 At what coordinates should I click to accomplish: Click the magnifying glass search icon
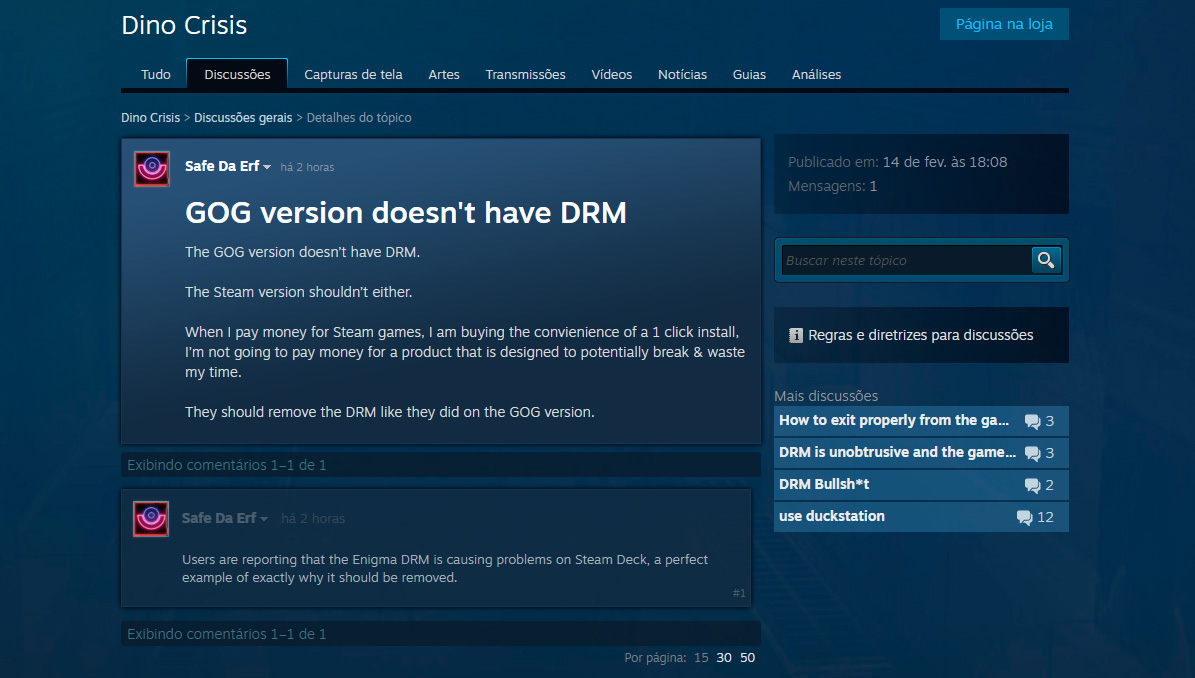pos(1046,260)
